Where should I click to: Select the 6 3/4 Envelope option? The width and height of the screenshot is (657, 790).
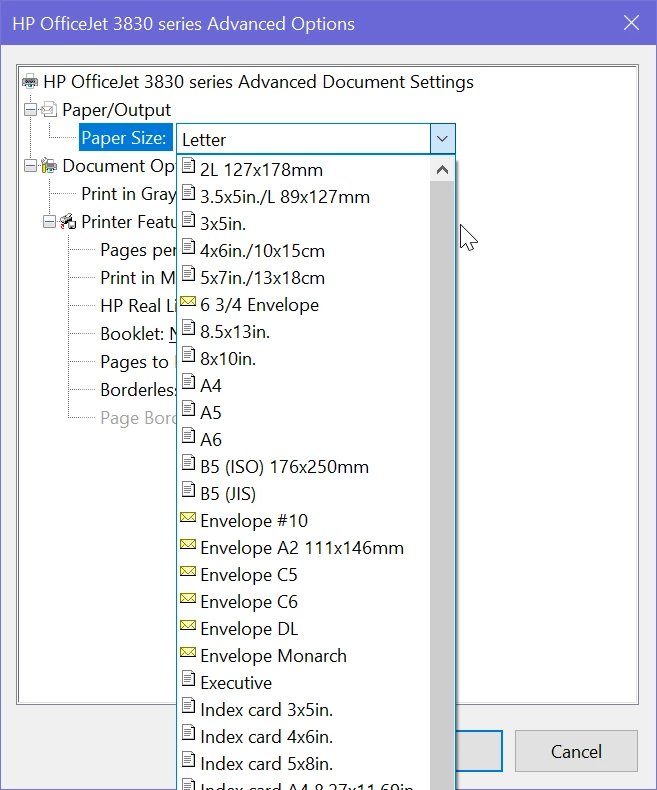click(x=304, y=304)
